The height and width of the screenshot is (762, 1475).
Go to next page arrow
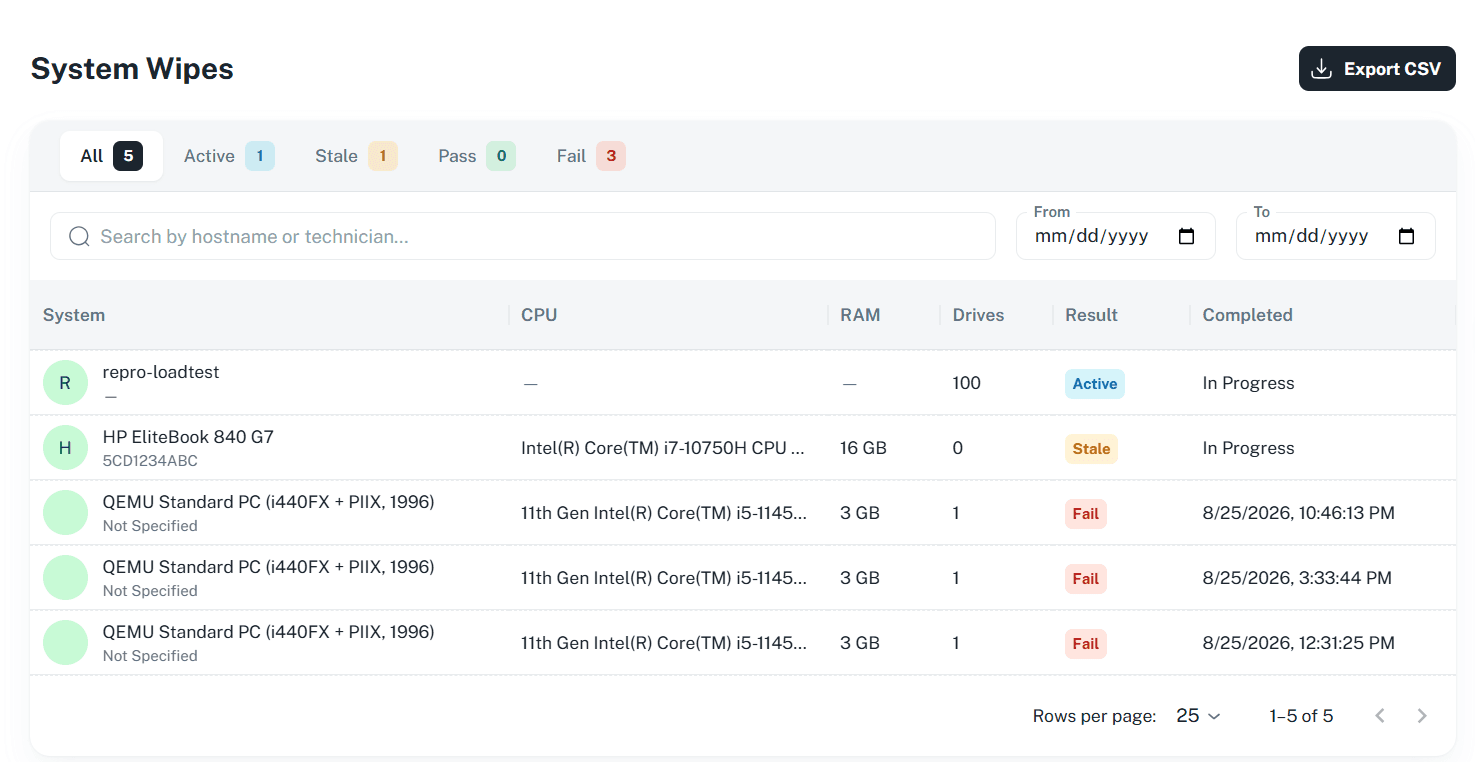[x=1422, y=716]
